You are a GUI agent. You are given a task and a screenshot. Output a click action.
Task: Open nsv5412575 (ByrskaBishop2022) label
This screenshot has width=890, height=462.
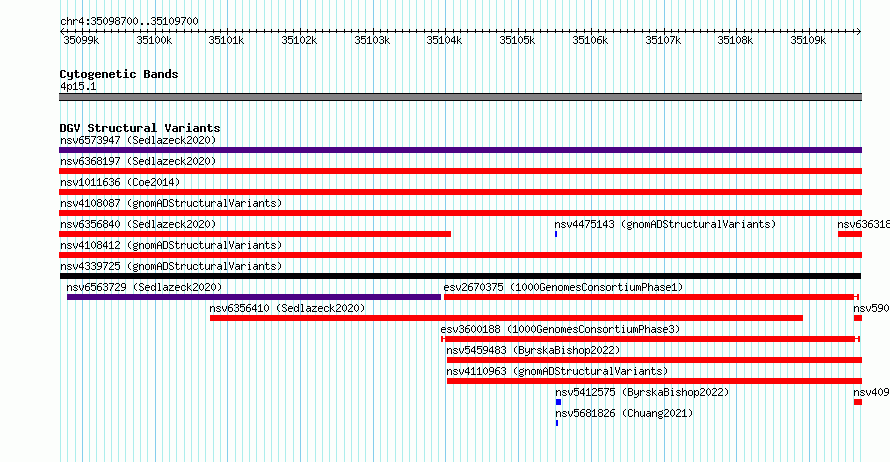pos(642,392)
